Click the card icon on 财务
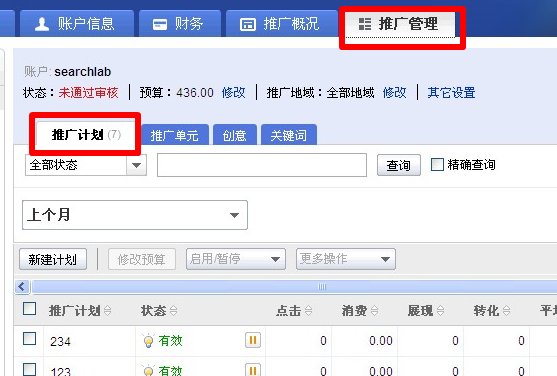 click(160, 25)
